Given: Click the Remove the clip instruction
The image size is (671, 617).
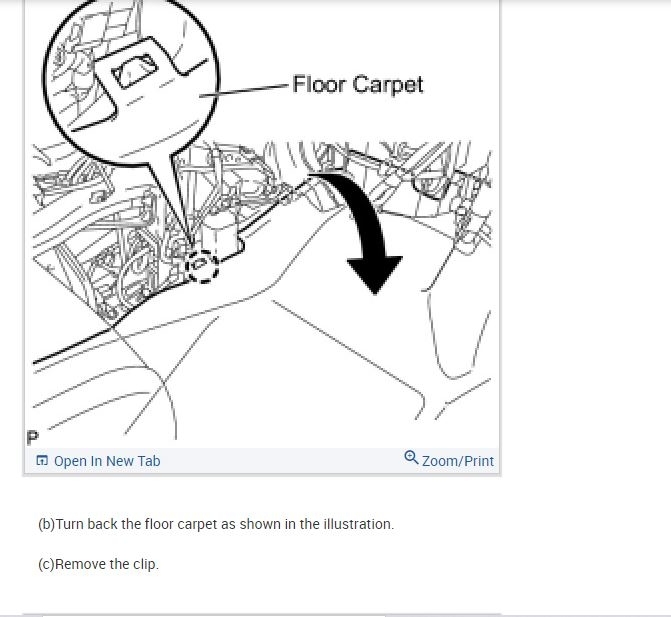Looking at the screenshot, I should [x=107, y=564].
